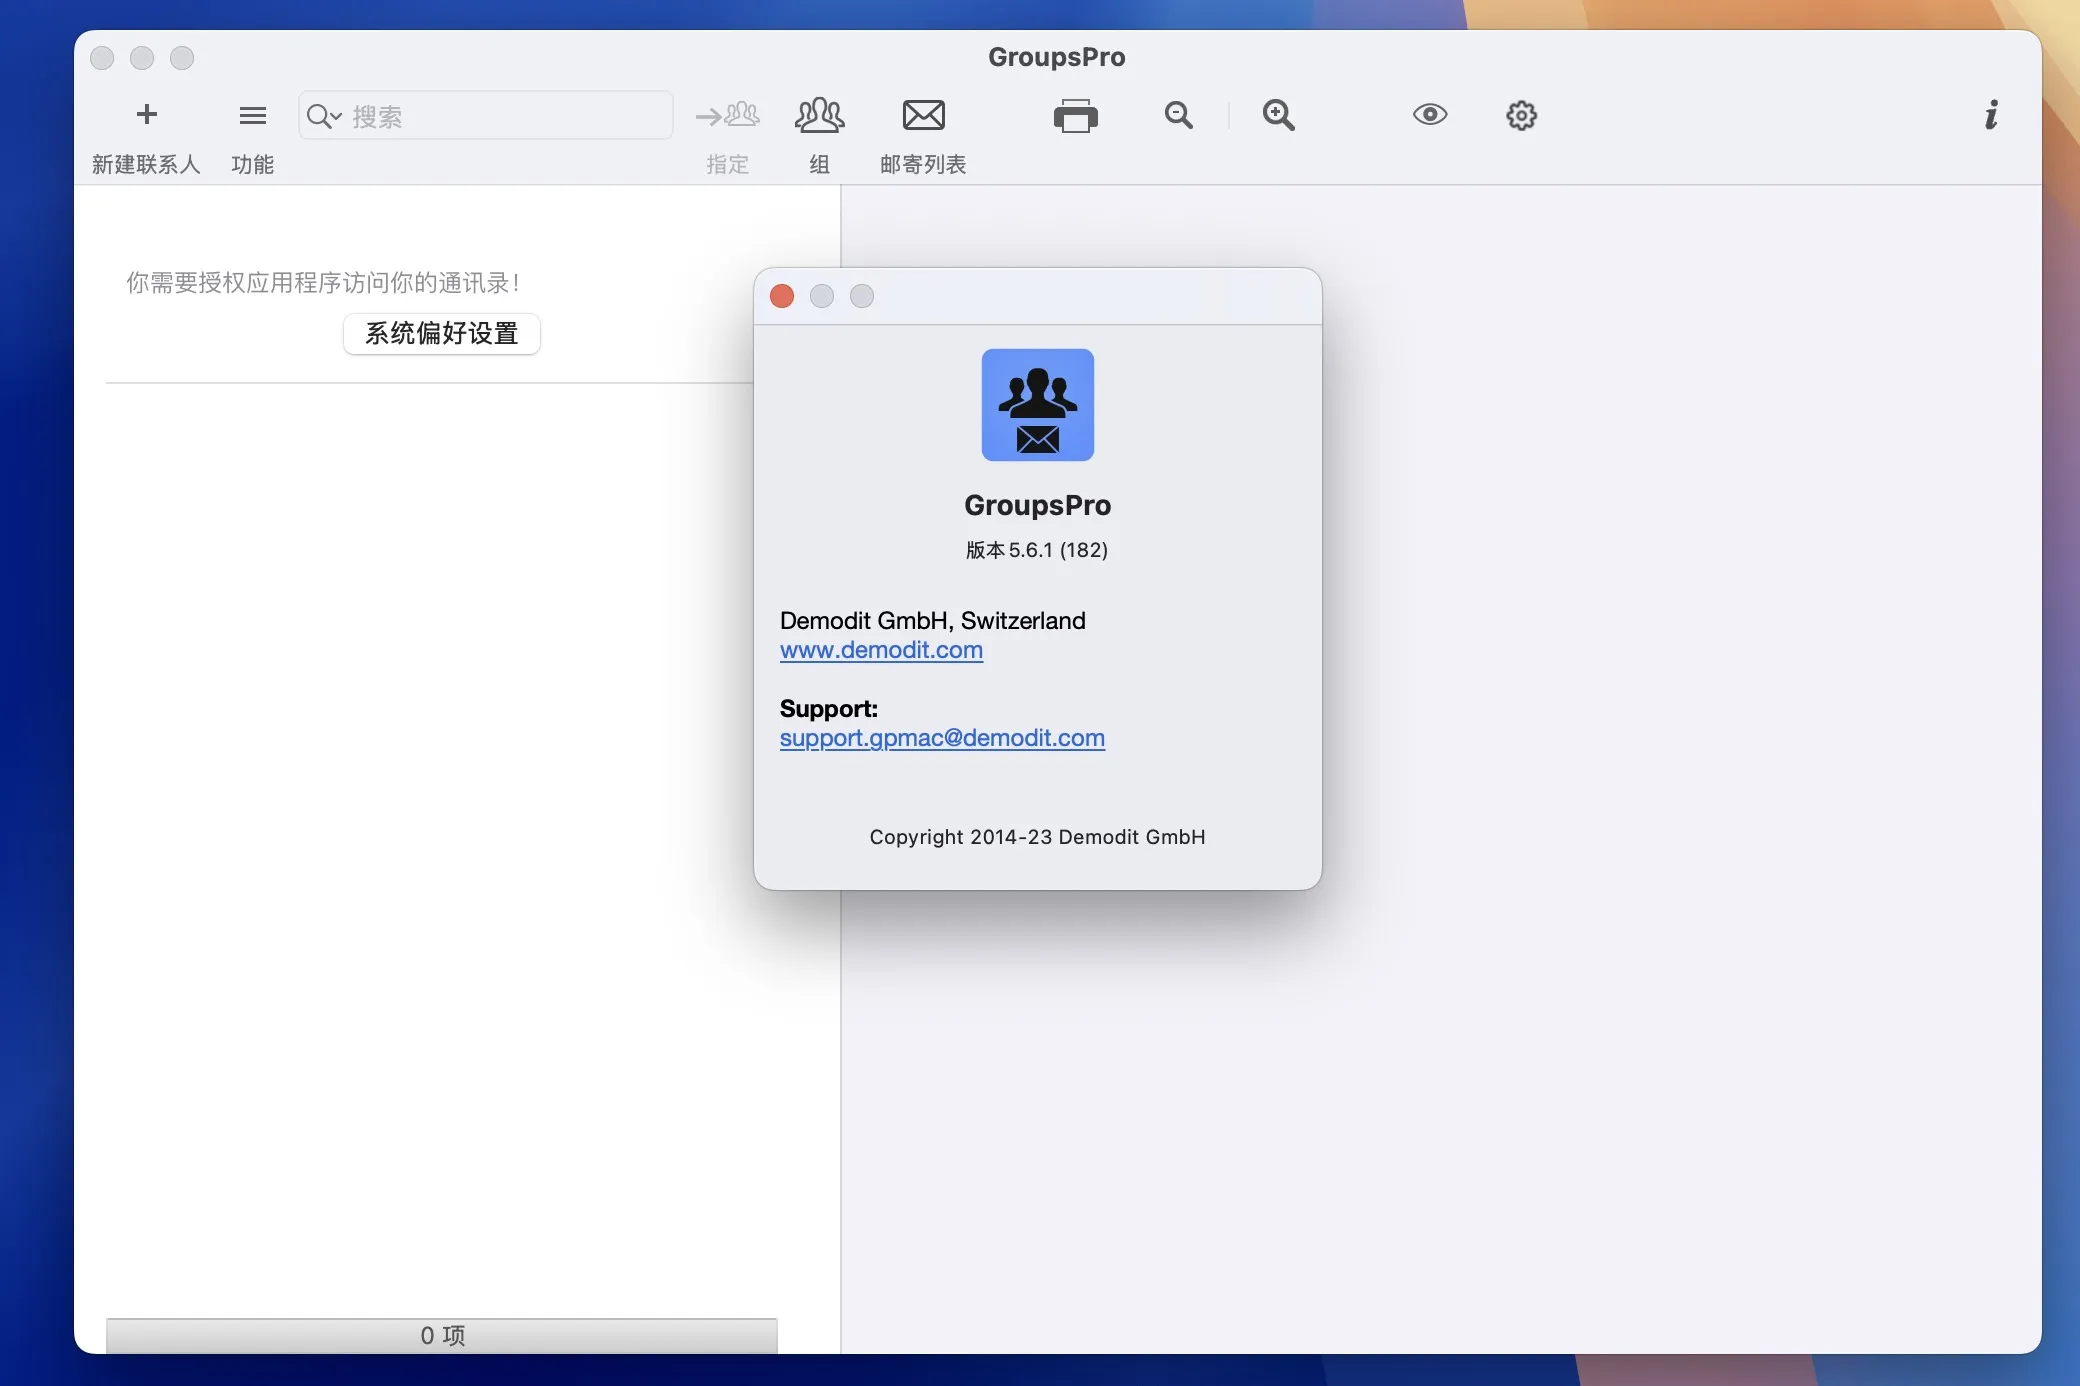Click the 指定 assign-to-group icon
The height and width of the screenshot is (1386, 2080).
727,116
